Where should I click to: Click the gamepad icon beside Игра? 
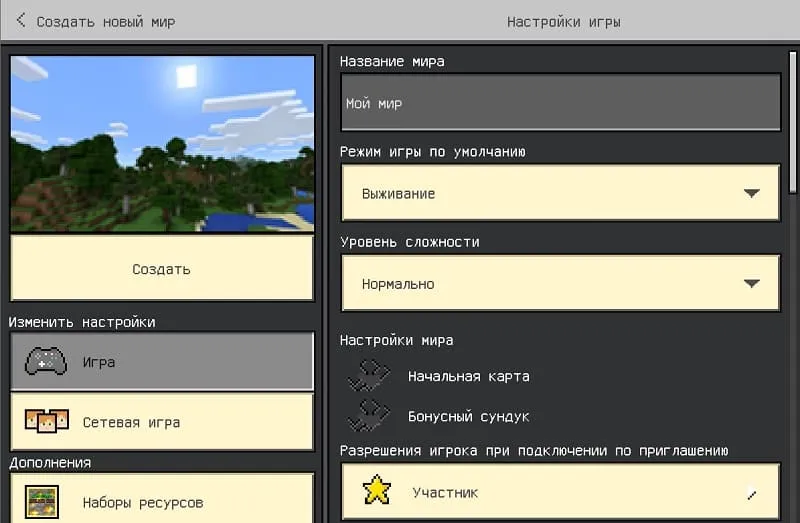(46, 361)
